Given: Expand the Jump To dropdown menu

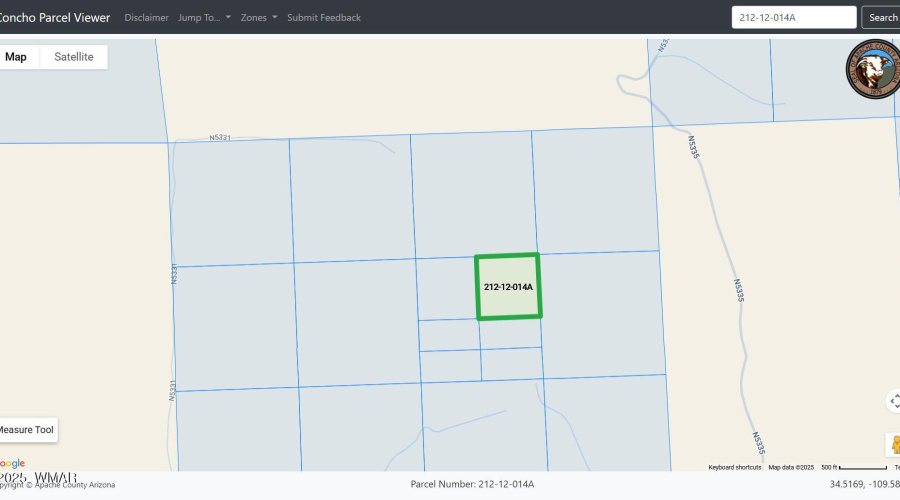Looking at the screenshot, I should click(204, 18).
